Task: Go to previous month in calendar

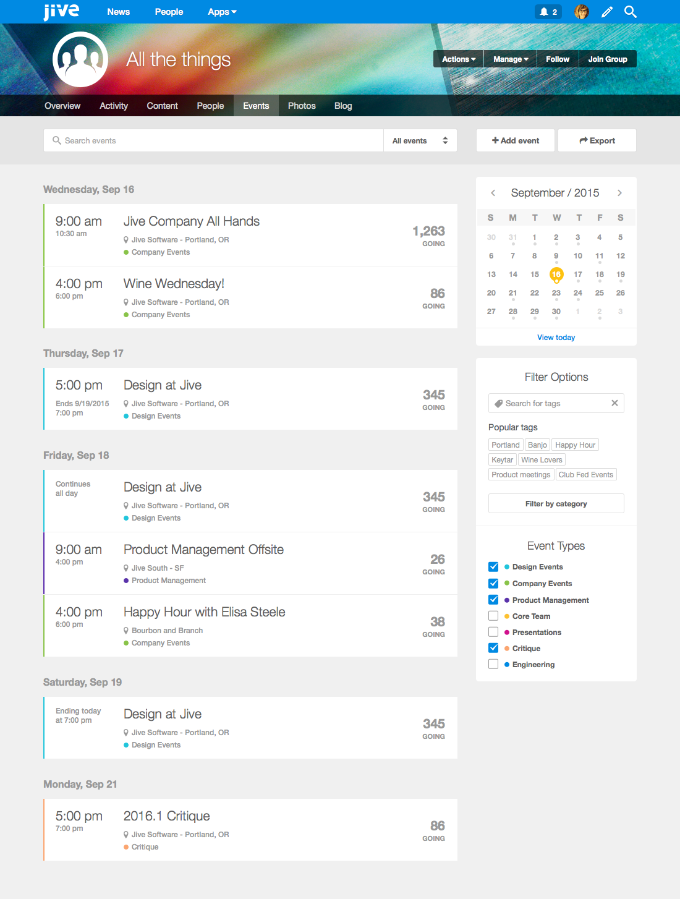Action: 493,193
